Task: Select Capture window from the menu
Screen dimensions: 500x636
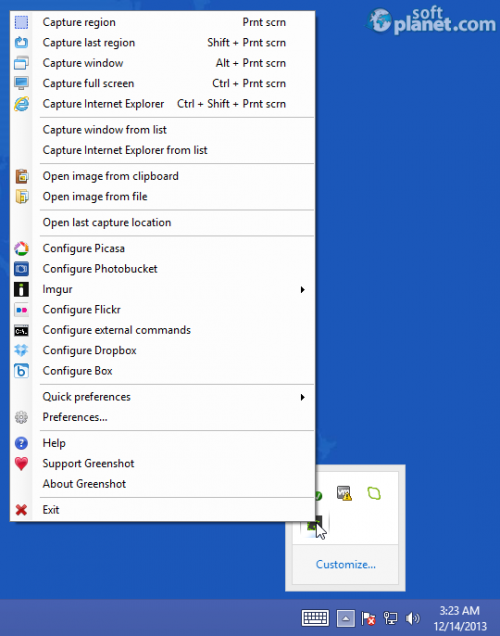Action: pyautogui.click(x=163, y=63)
